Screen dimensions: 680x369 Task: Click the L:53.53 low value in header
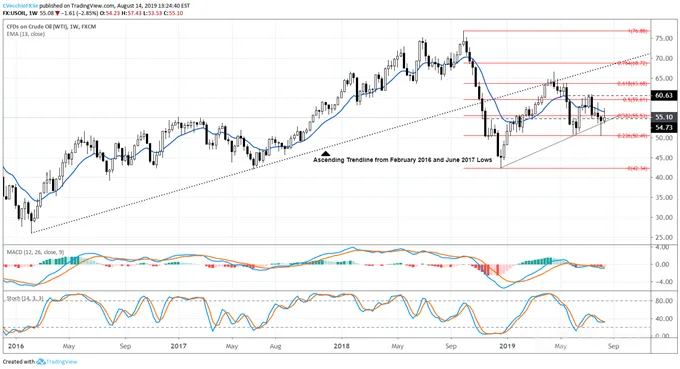tap(152, 13)
